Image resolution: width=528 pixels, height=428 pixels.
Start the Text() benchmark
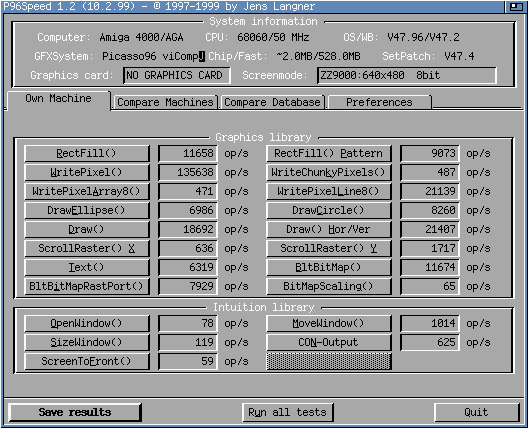click(87, 267)
